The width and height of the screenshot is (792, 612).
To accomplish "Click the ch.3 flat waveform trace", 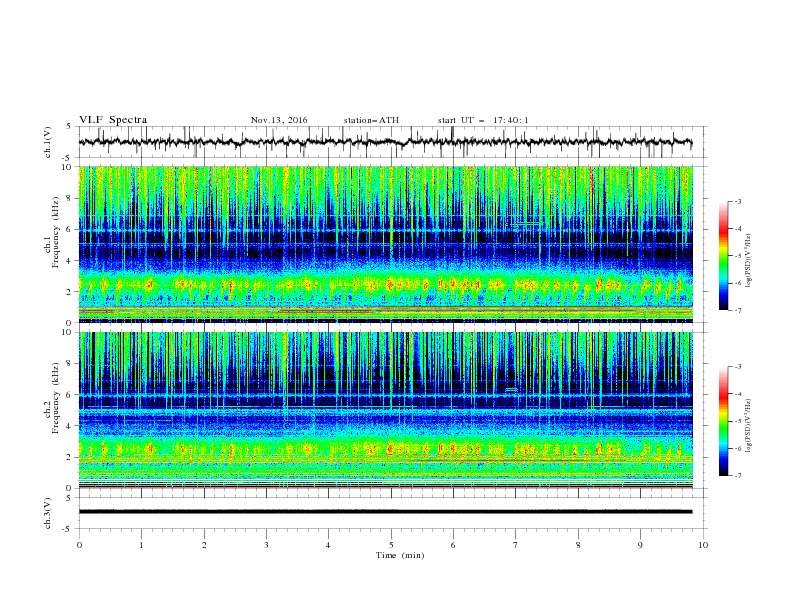I will [x=385, y=512].
